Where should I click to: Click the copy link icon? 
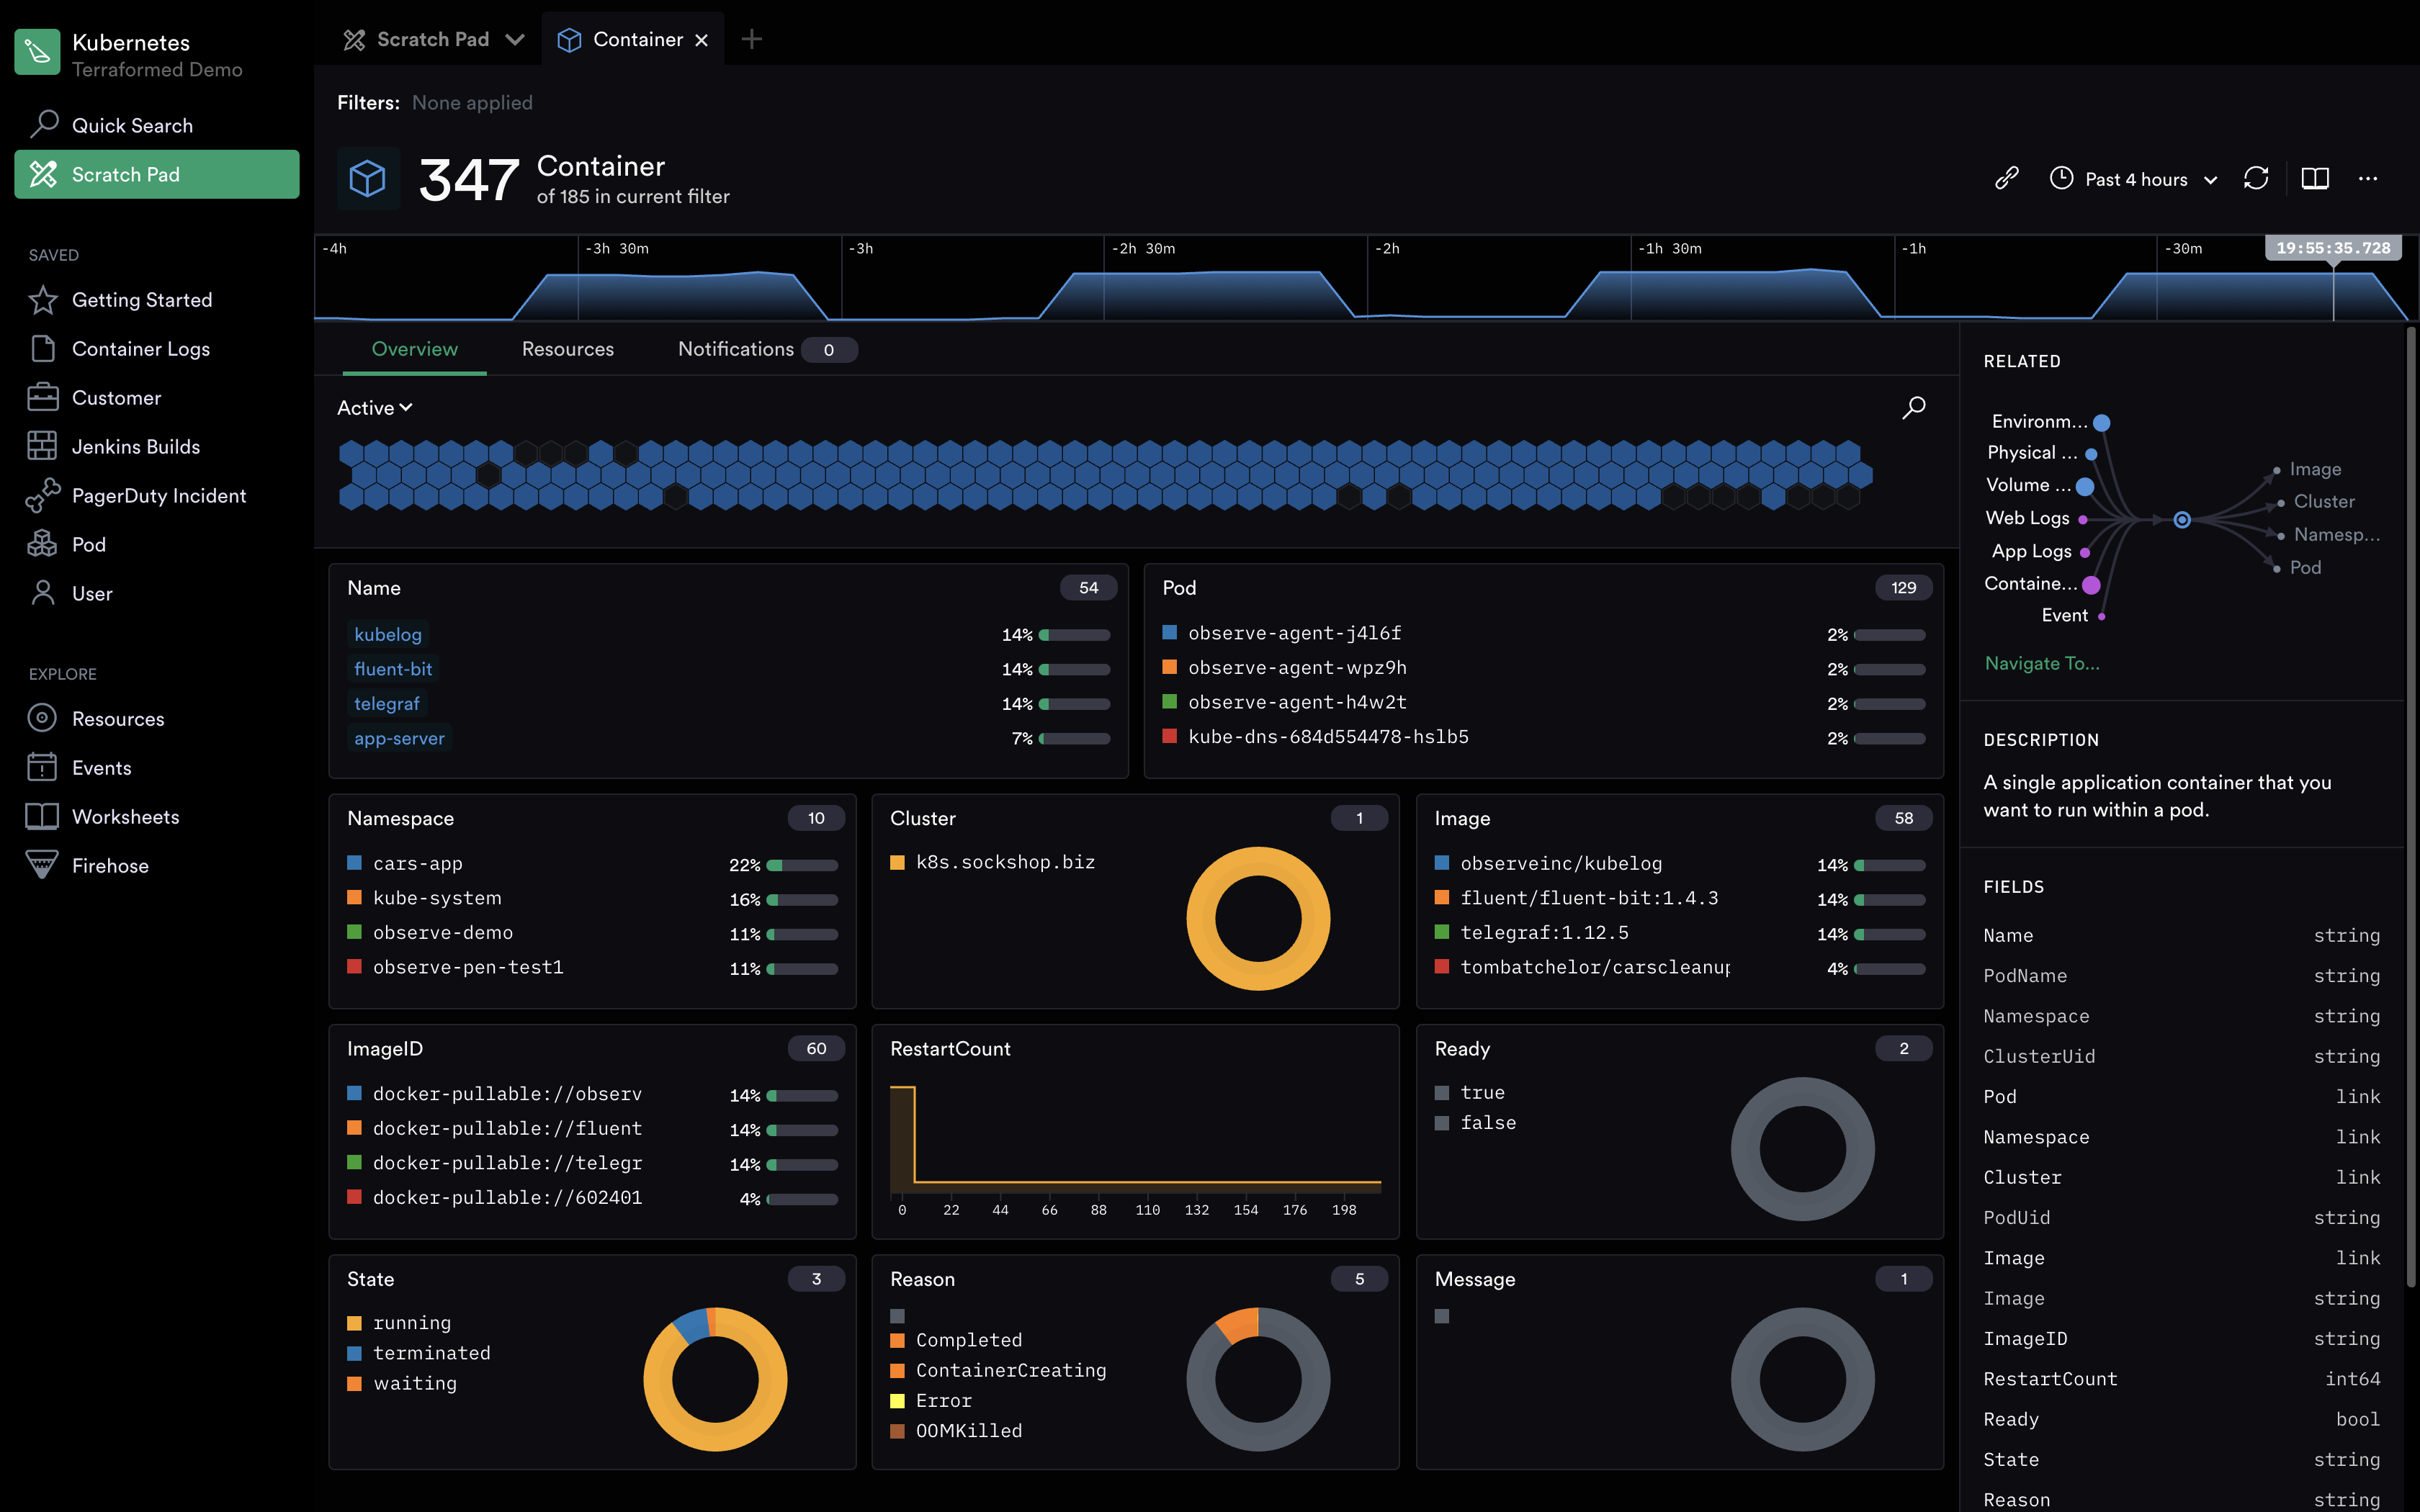pos(2006,179)
